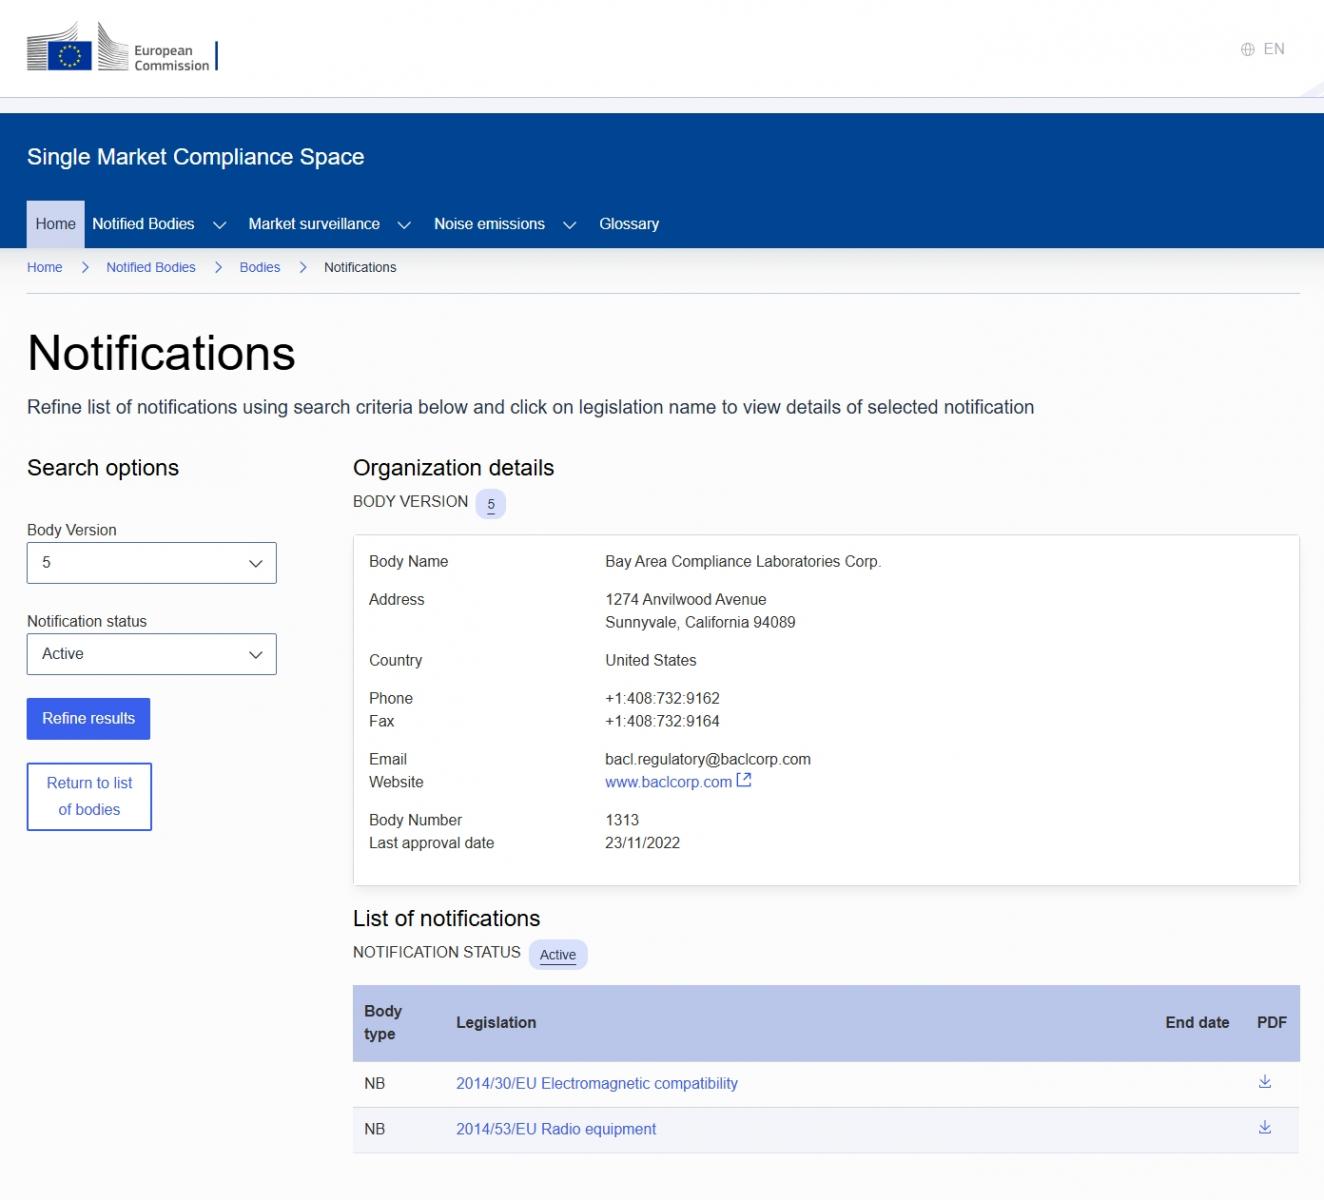Image resolution: width=1324 pixels, height=1200 pixels.
Task: Click the Active notification status badge
Action: point(557,955)
